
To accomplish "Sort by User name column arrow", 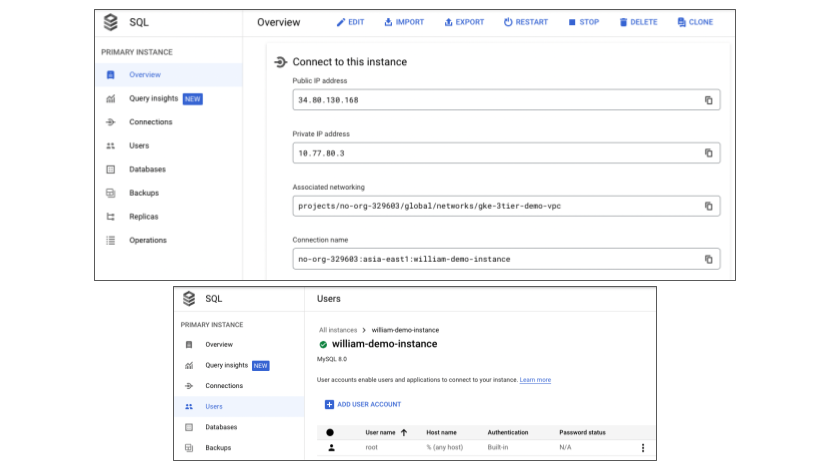I will [x=404, y=432].
